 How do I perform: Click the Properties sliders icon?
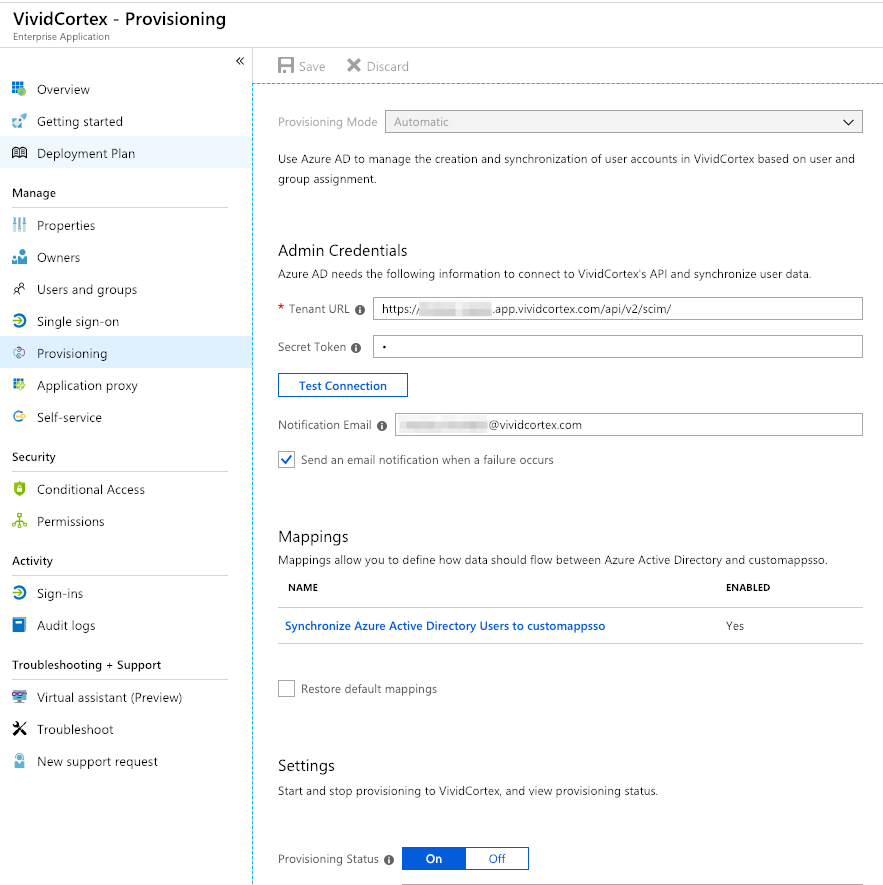(19, 225)
